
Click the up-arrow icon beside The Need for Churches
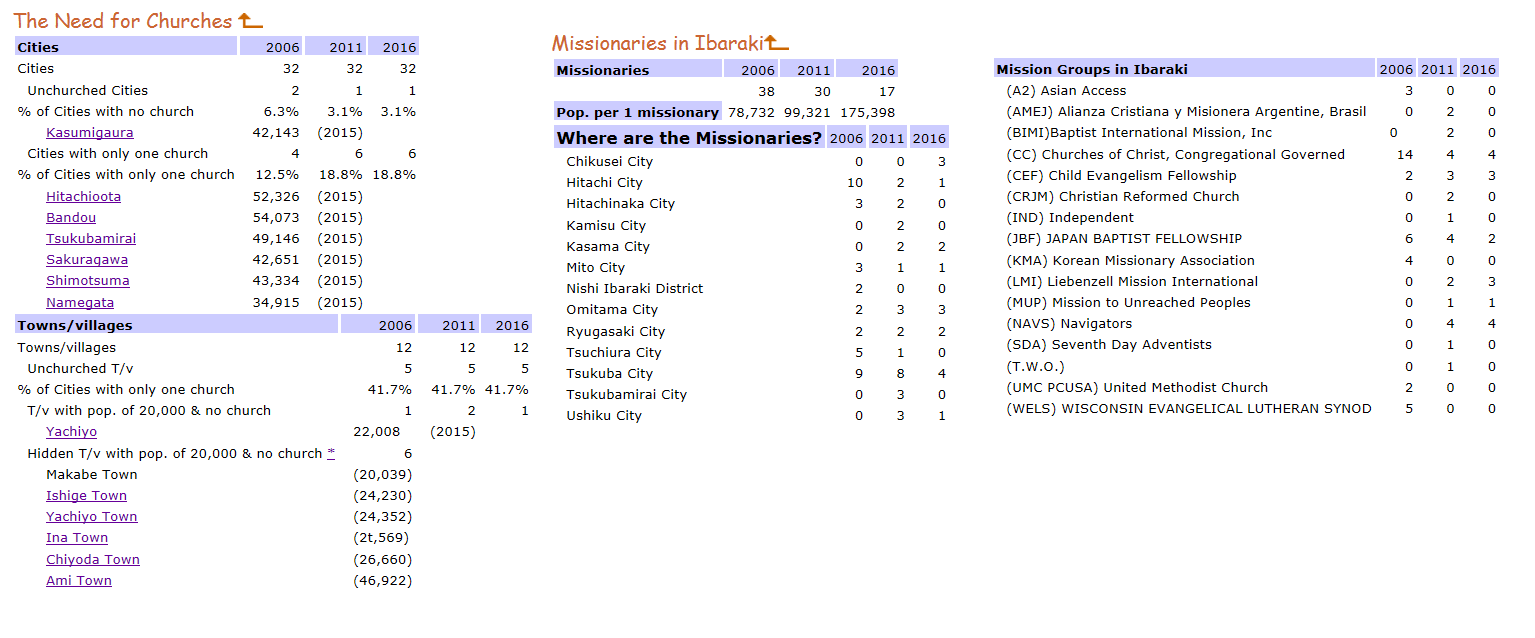[250, 21]
